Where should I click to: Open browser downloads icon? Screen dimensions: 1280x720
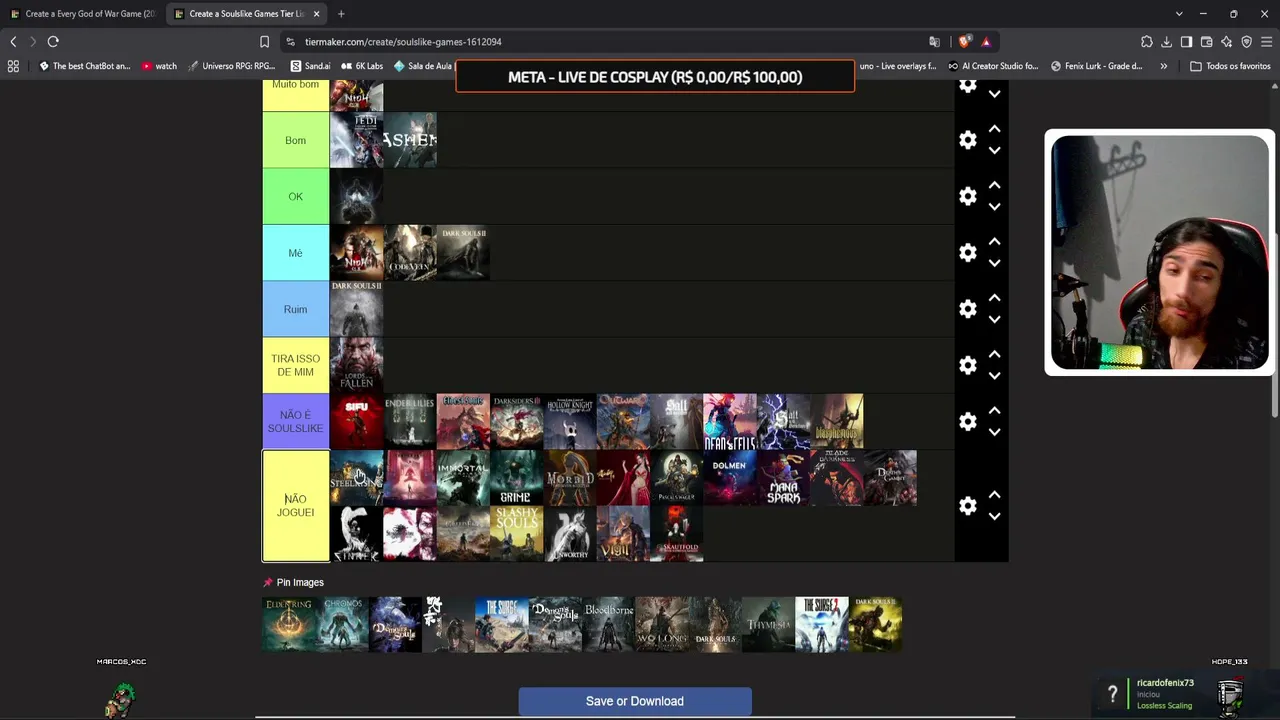click(x=1166, y=42)
